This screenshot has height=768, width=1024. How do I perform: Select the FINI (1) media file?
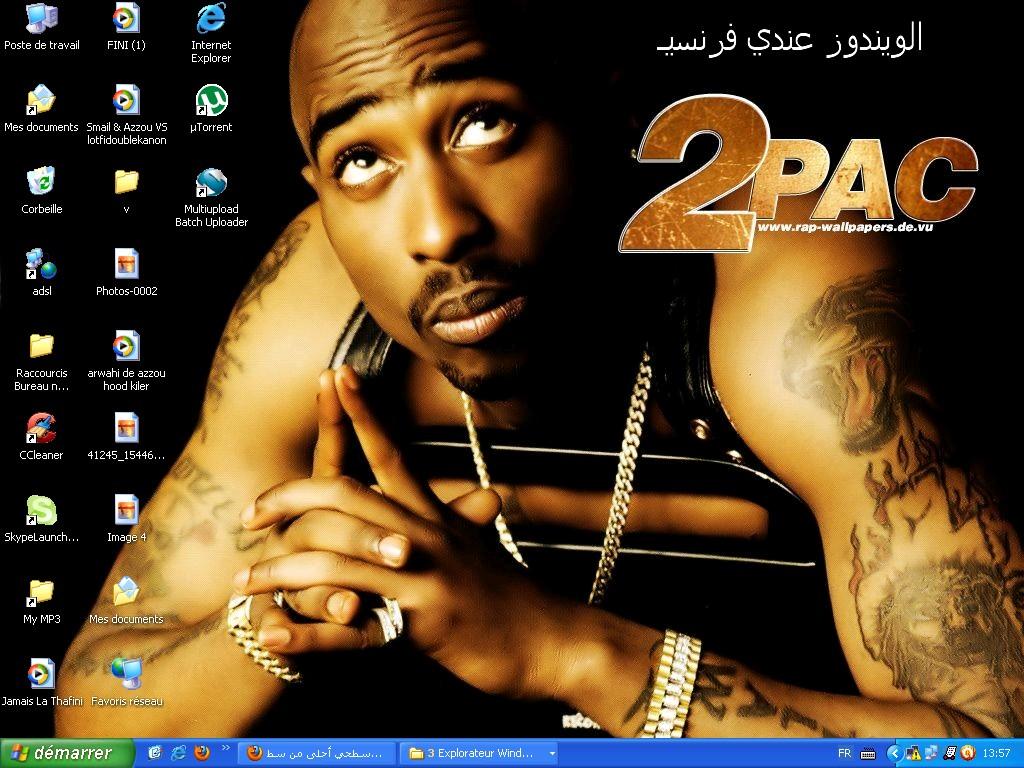[x=126, y=26]
